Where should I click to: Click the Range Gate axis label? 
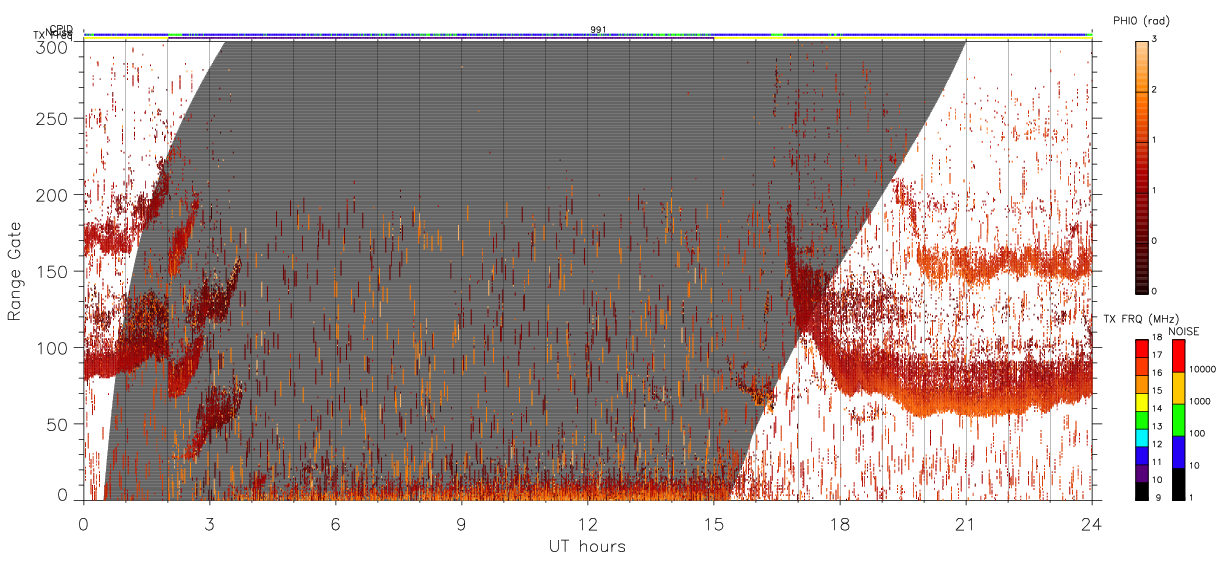(x=14, y=271)
